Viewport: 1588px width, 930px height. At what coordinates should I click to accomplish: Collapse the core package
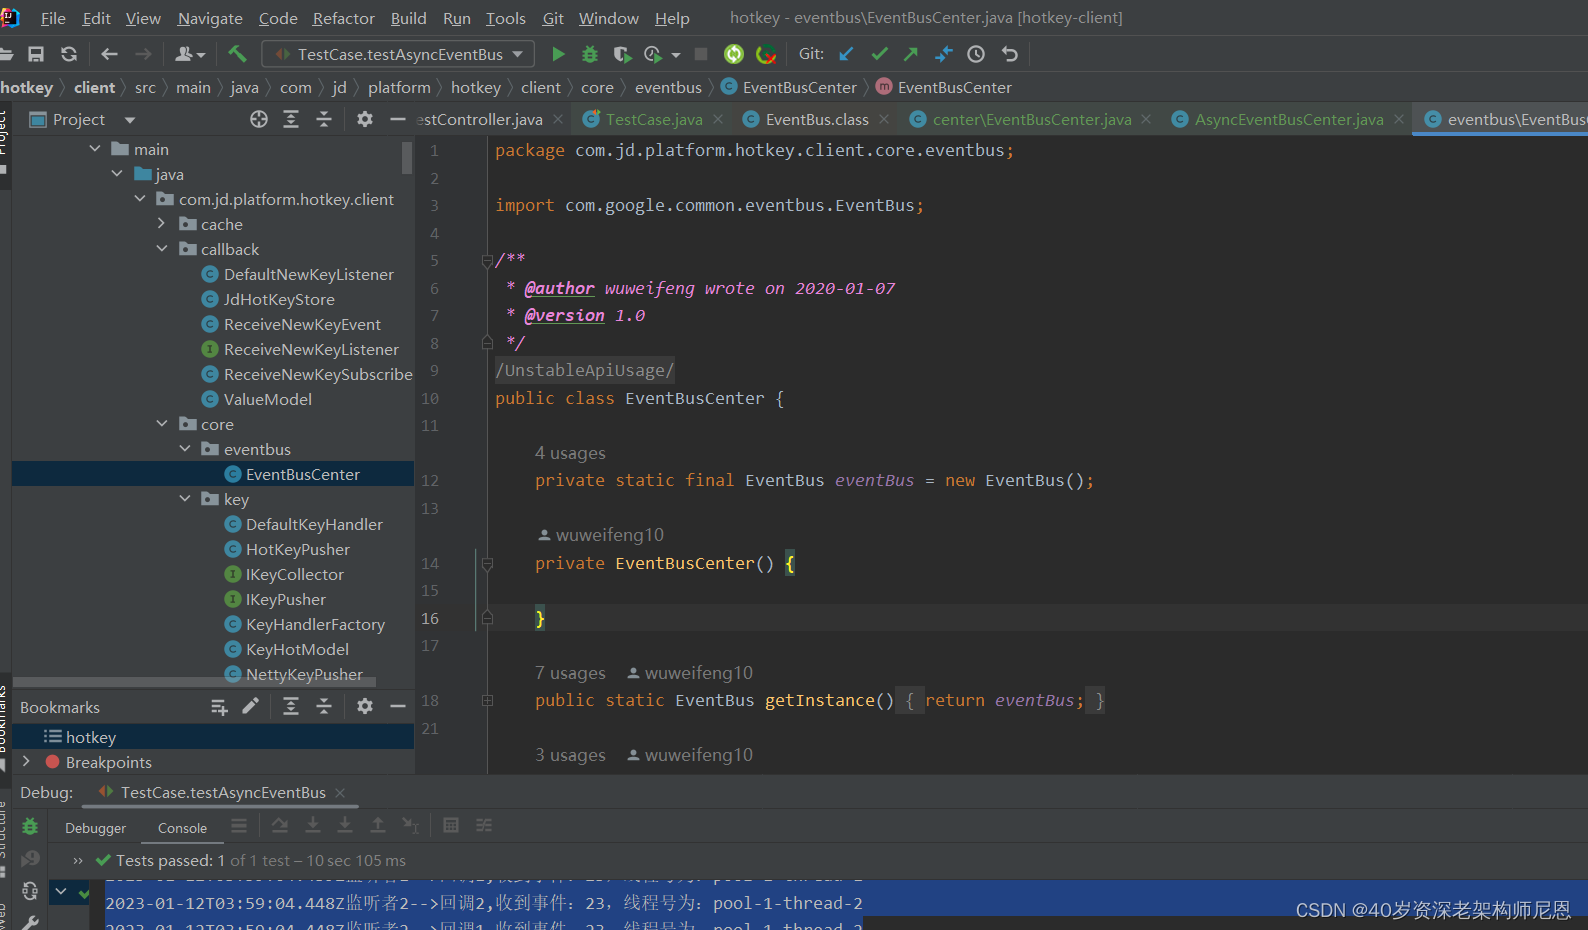click(162, 424)
